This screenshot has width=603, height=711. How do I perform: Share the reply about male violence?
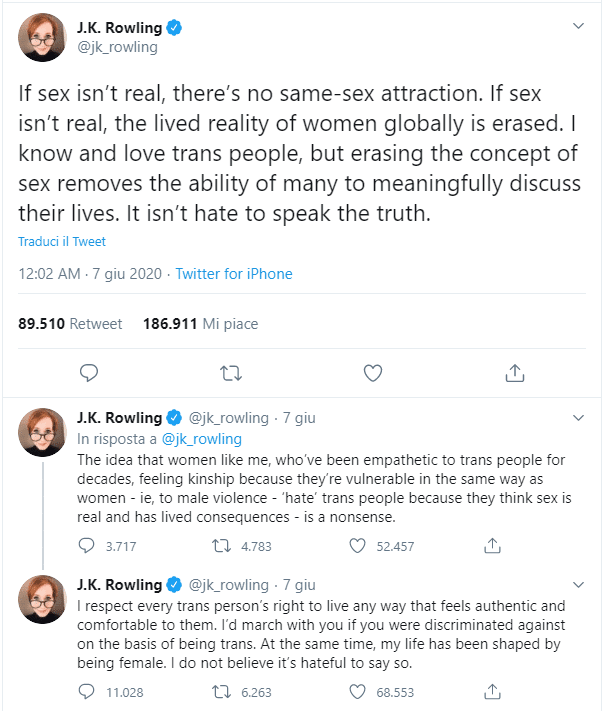tap(492, 545)
